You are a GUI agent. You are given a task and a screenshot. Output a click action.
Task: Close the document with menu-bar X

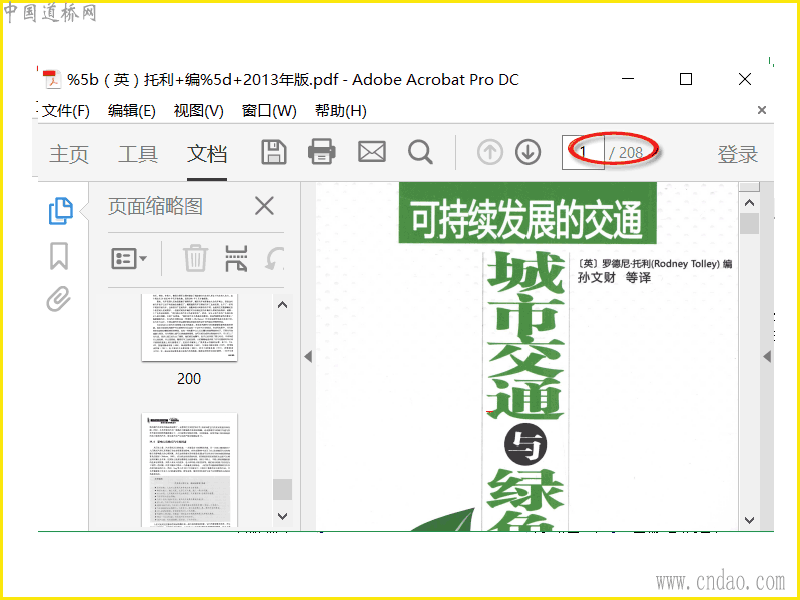point(762,110)
